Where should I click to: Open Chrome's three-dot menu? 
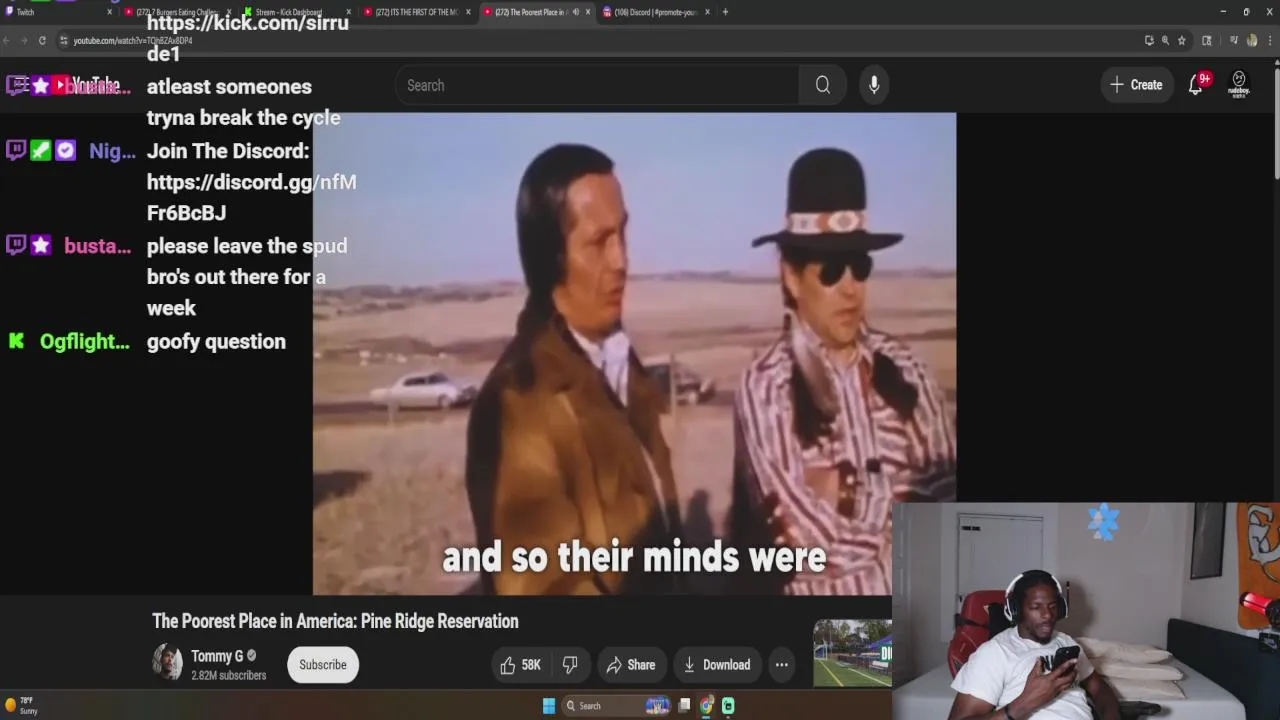[x=1268, y=41]
